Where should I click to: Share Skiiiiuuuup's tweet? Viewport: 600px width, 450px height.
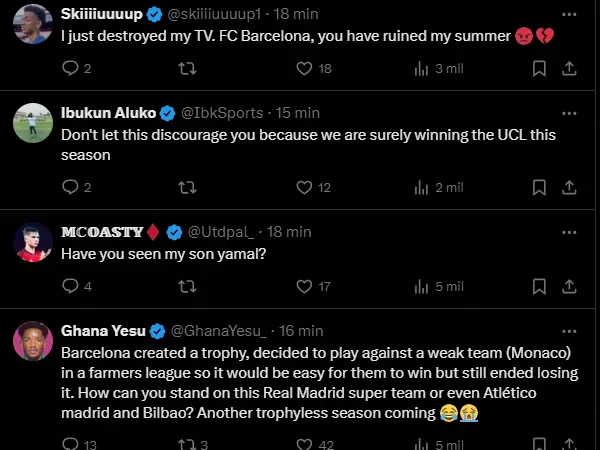click(x=569, y=68)
